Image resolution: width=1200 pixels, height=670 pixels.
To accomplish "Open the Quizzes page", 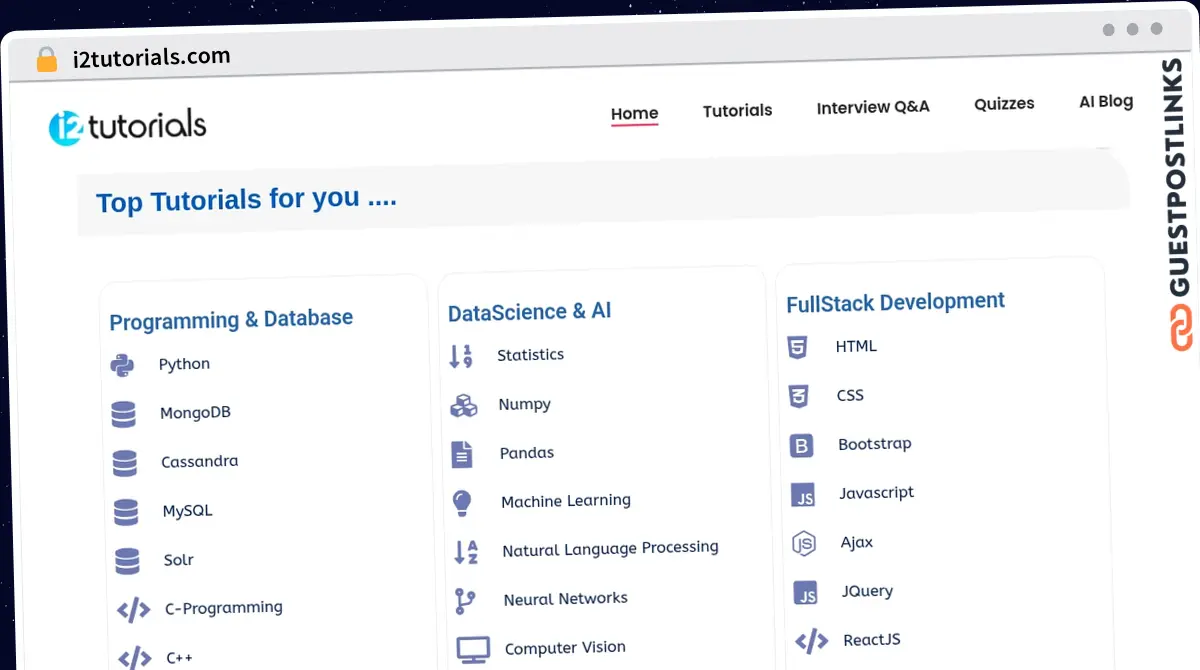I will 1004,103.
